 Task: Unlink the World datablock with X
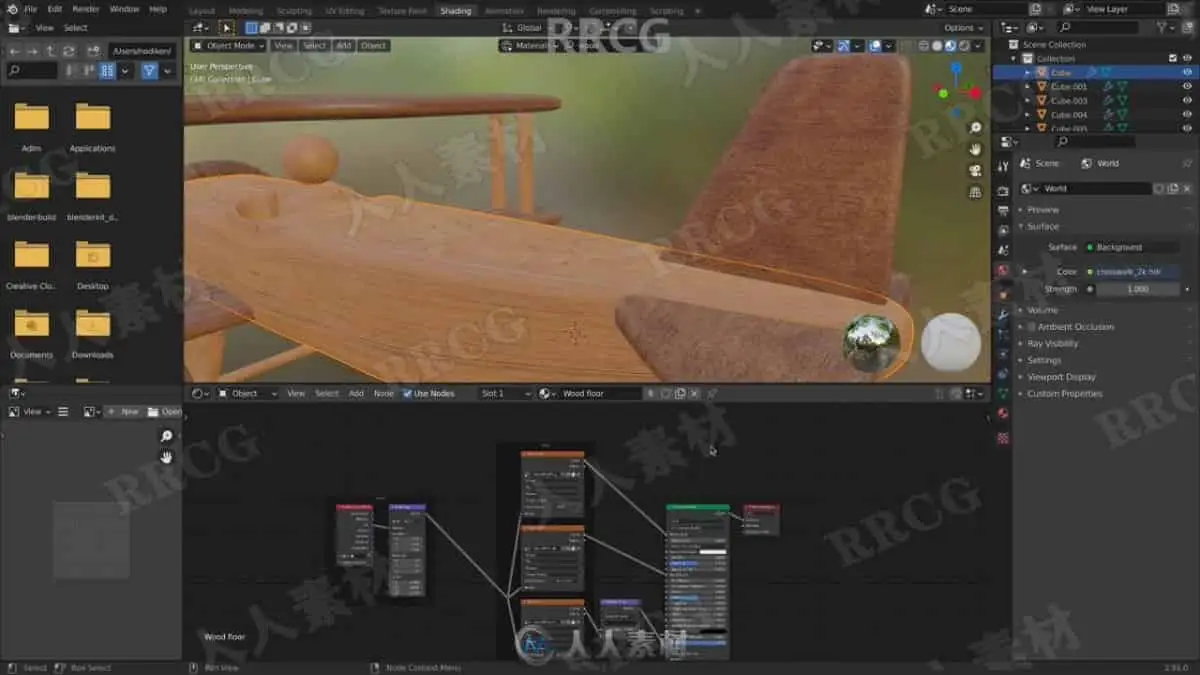(1187, 188)
